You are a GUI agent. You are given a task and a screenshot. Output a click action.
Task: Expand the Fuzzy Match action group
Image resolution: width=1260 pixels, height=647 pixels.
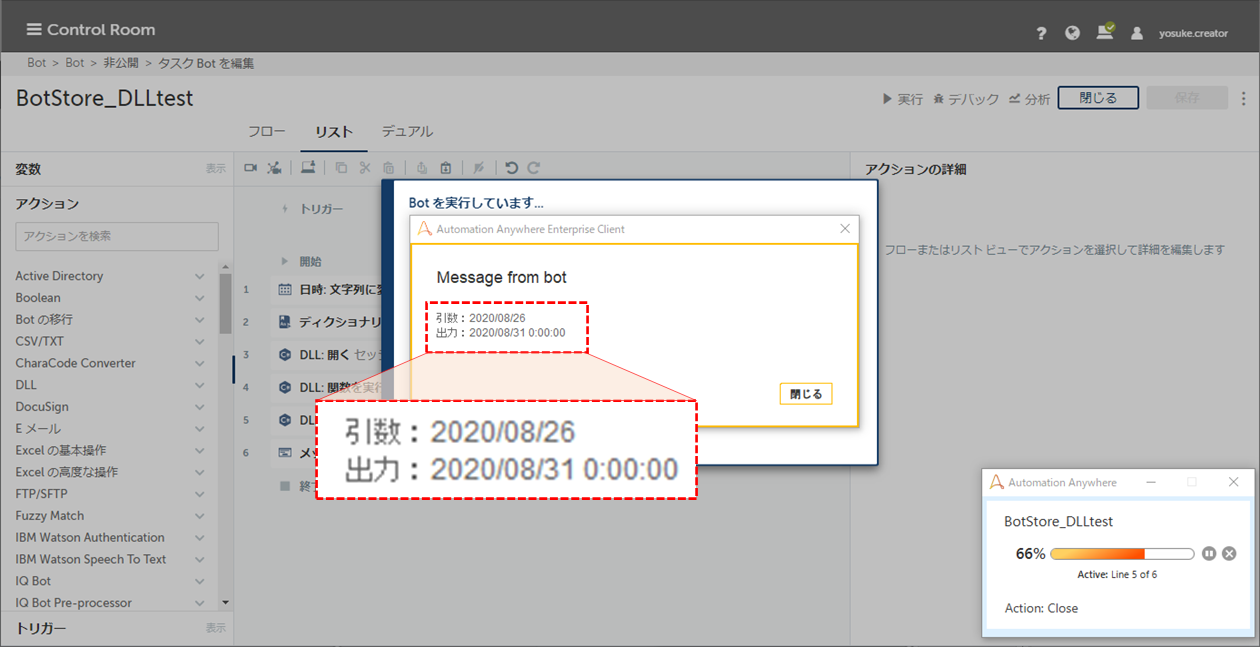200,516
